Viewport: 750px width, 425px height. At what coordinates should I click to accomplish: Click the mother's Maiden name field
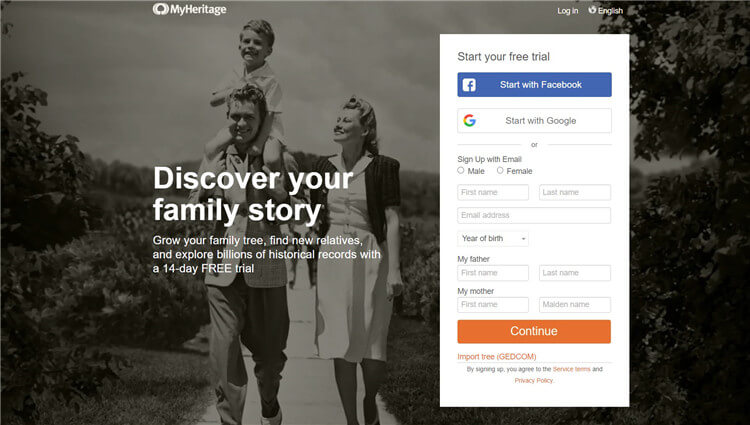pos(575,305)
